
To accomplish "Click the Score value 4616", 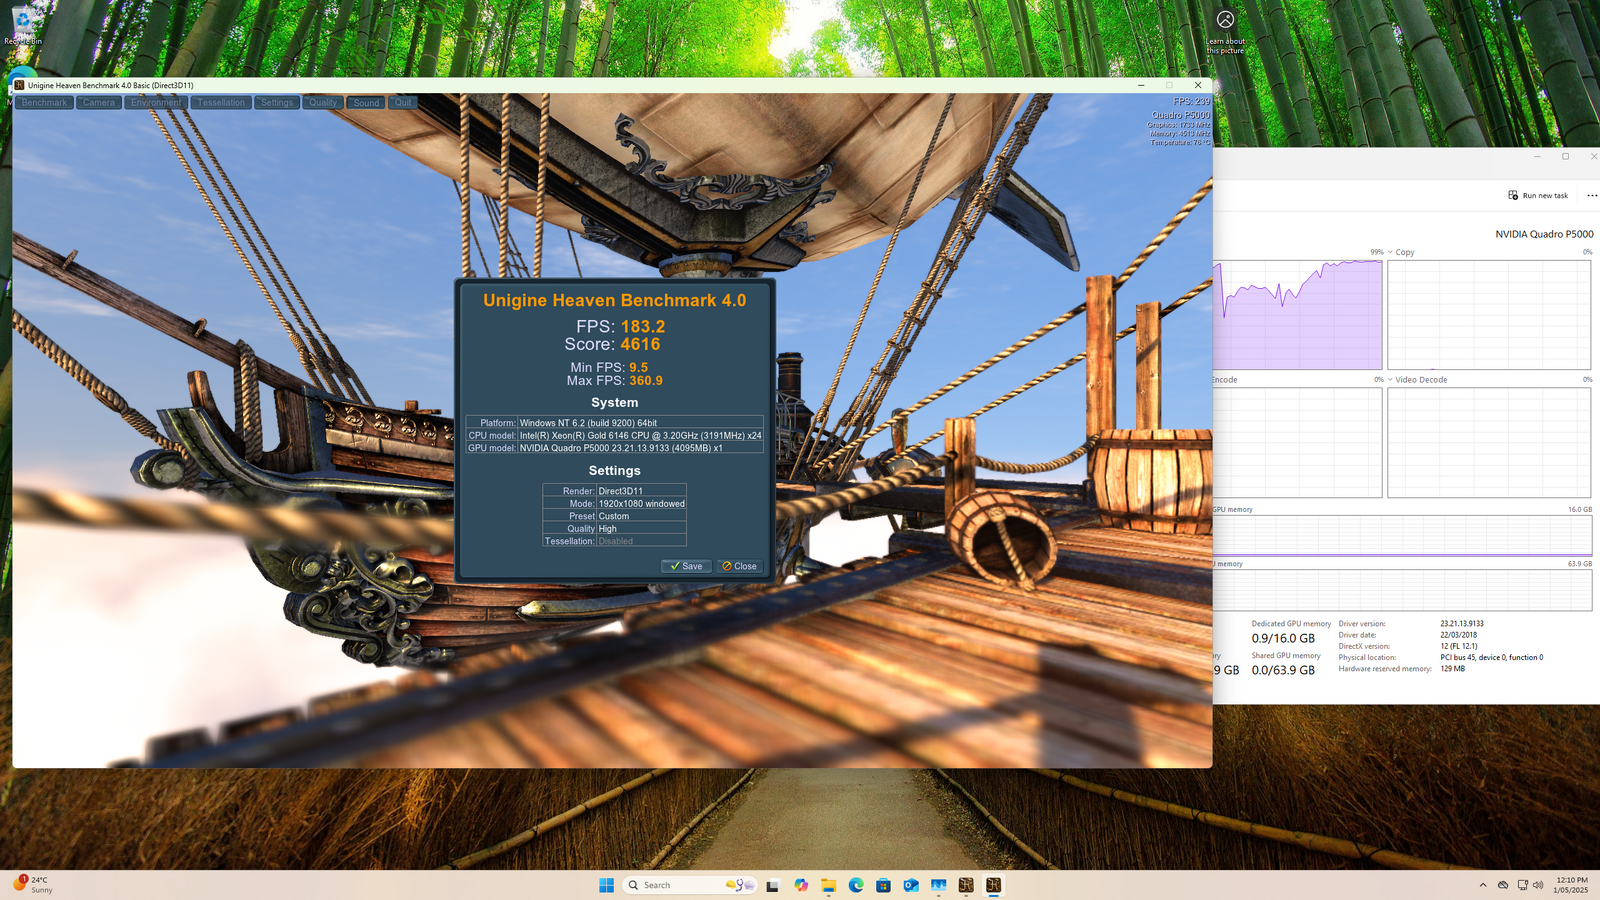I will pyautogui.click(x=640, y=344).
